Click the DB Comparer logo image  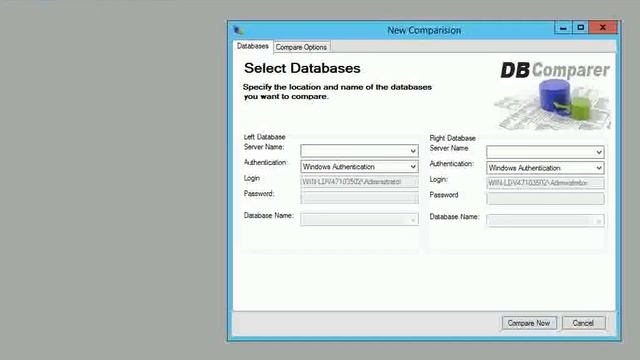pos(553,95)
